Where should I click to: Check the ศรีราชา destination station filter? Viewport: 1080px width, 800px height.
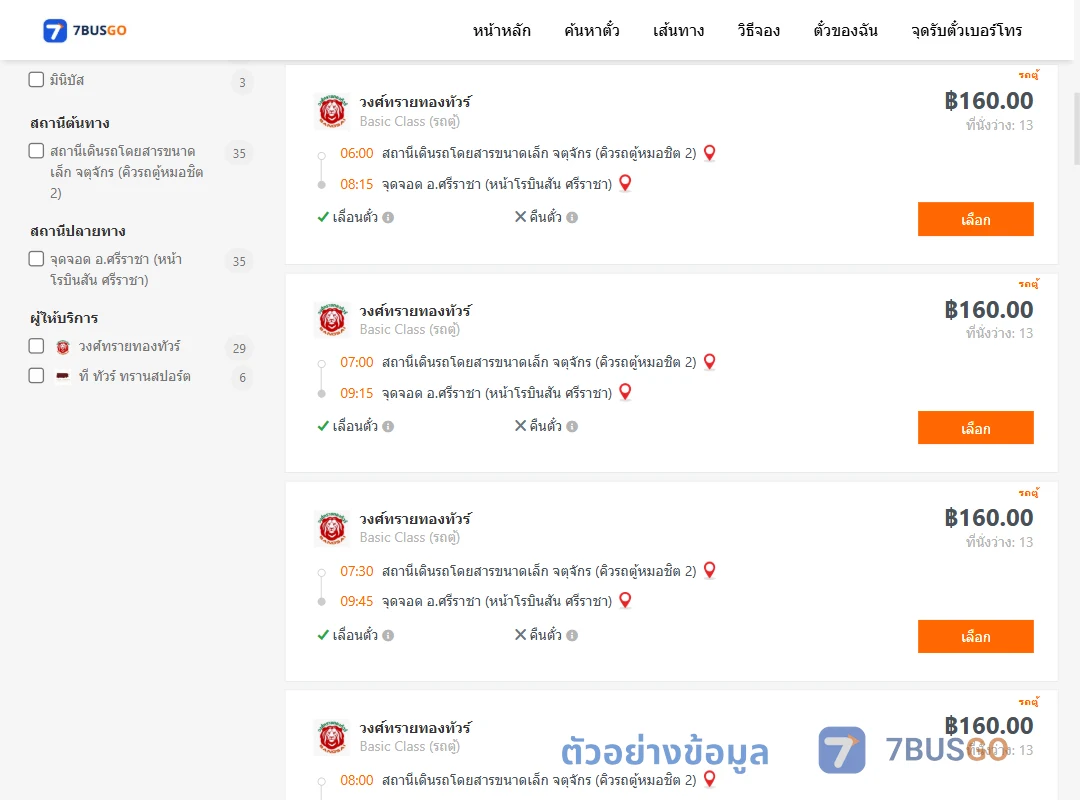click(37, 259)
